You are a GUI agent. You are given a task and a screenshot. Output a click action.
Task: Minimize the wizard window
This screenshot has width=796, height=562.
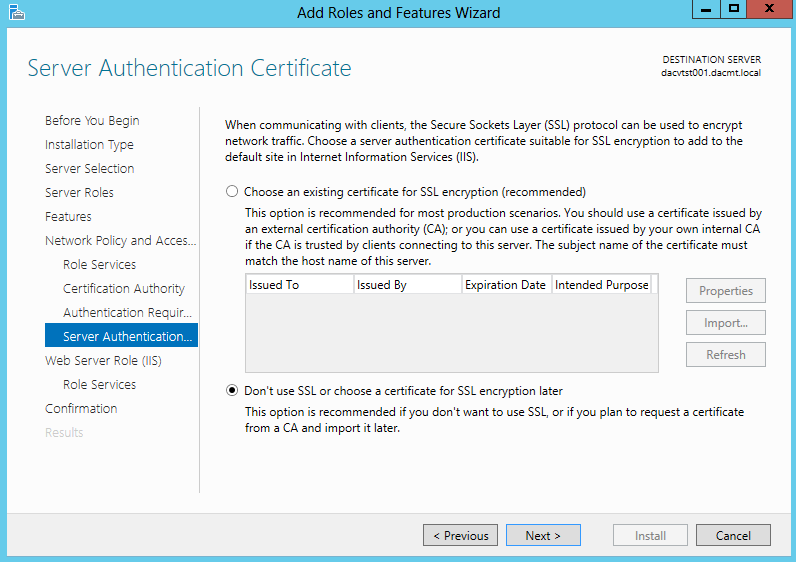coord(706,9)
